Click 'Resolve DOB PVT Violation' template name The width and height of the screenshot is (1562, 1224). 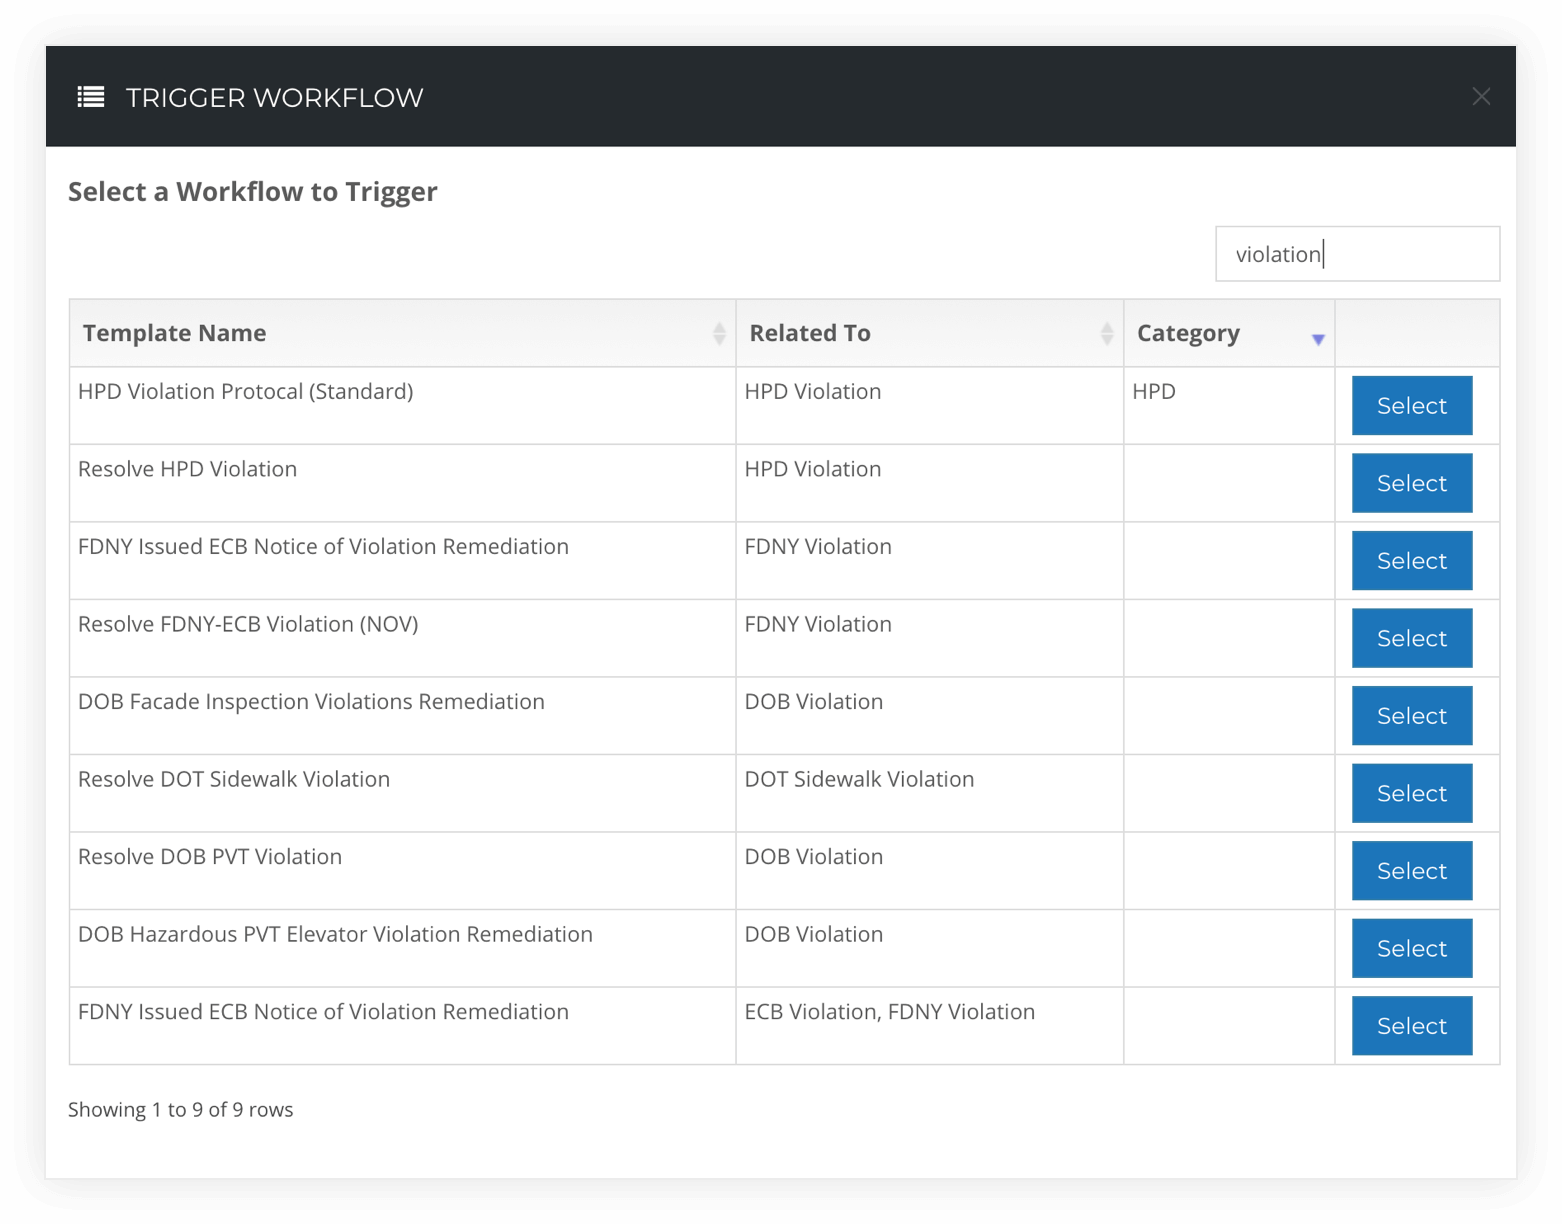210,857
